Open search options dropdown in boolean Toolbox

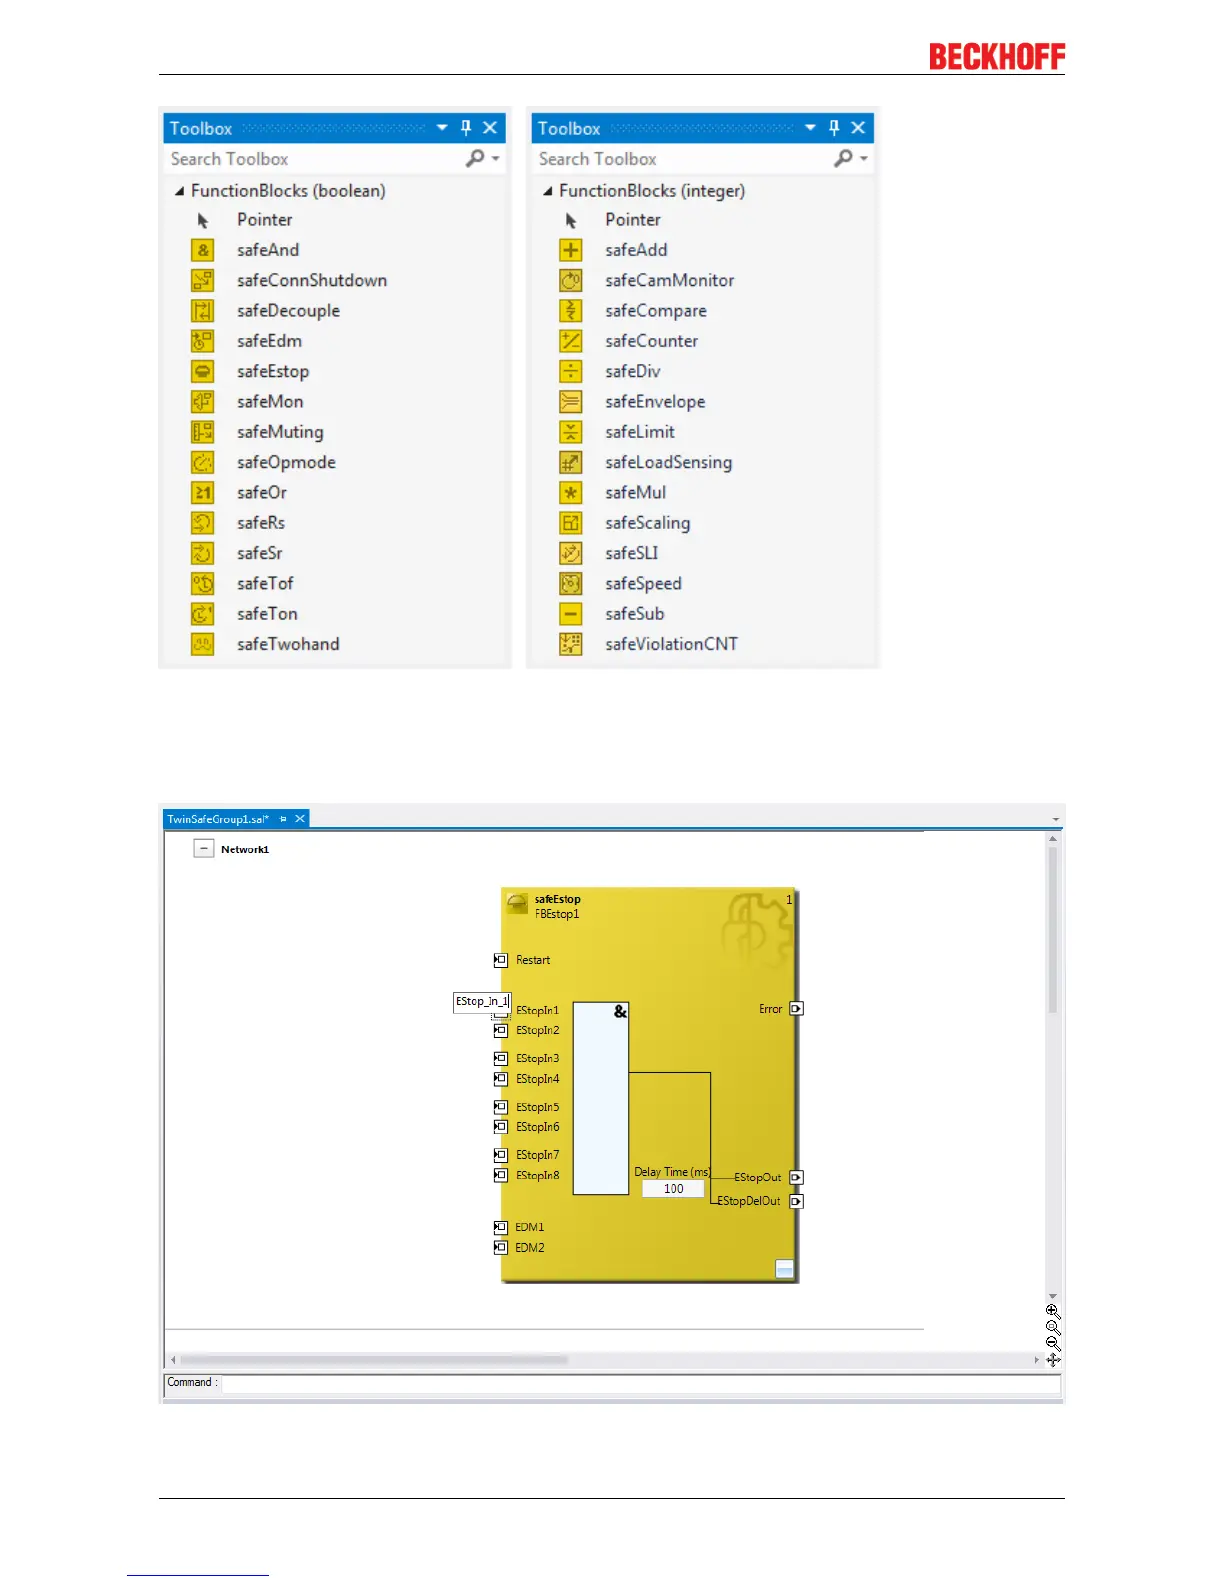[x=495, y=159]
